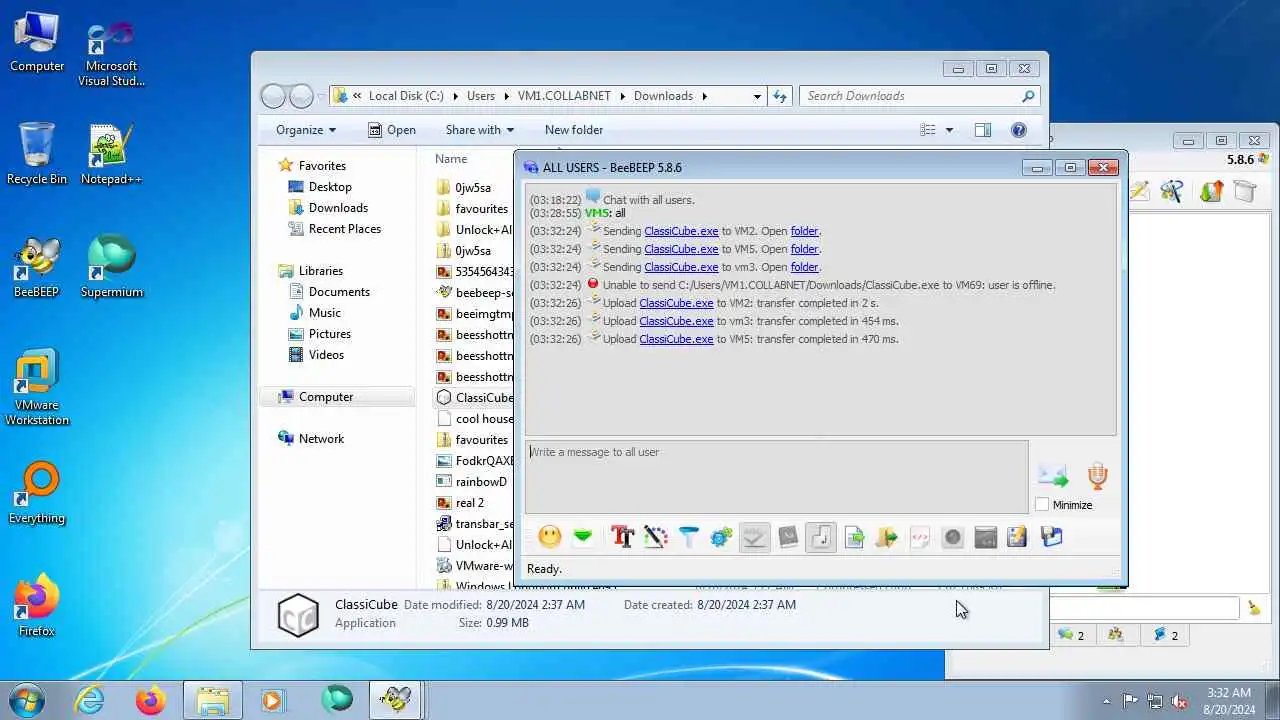
Task: Click Internet Explorer on the taskbar
Action: point(90,700)
